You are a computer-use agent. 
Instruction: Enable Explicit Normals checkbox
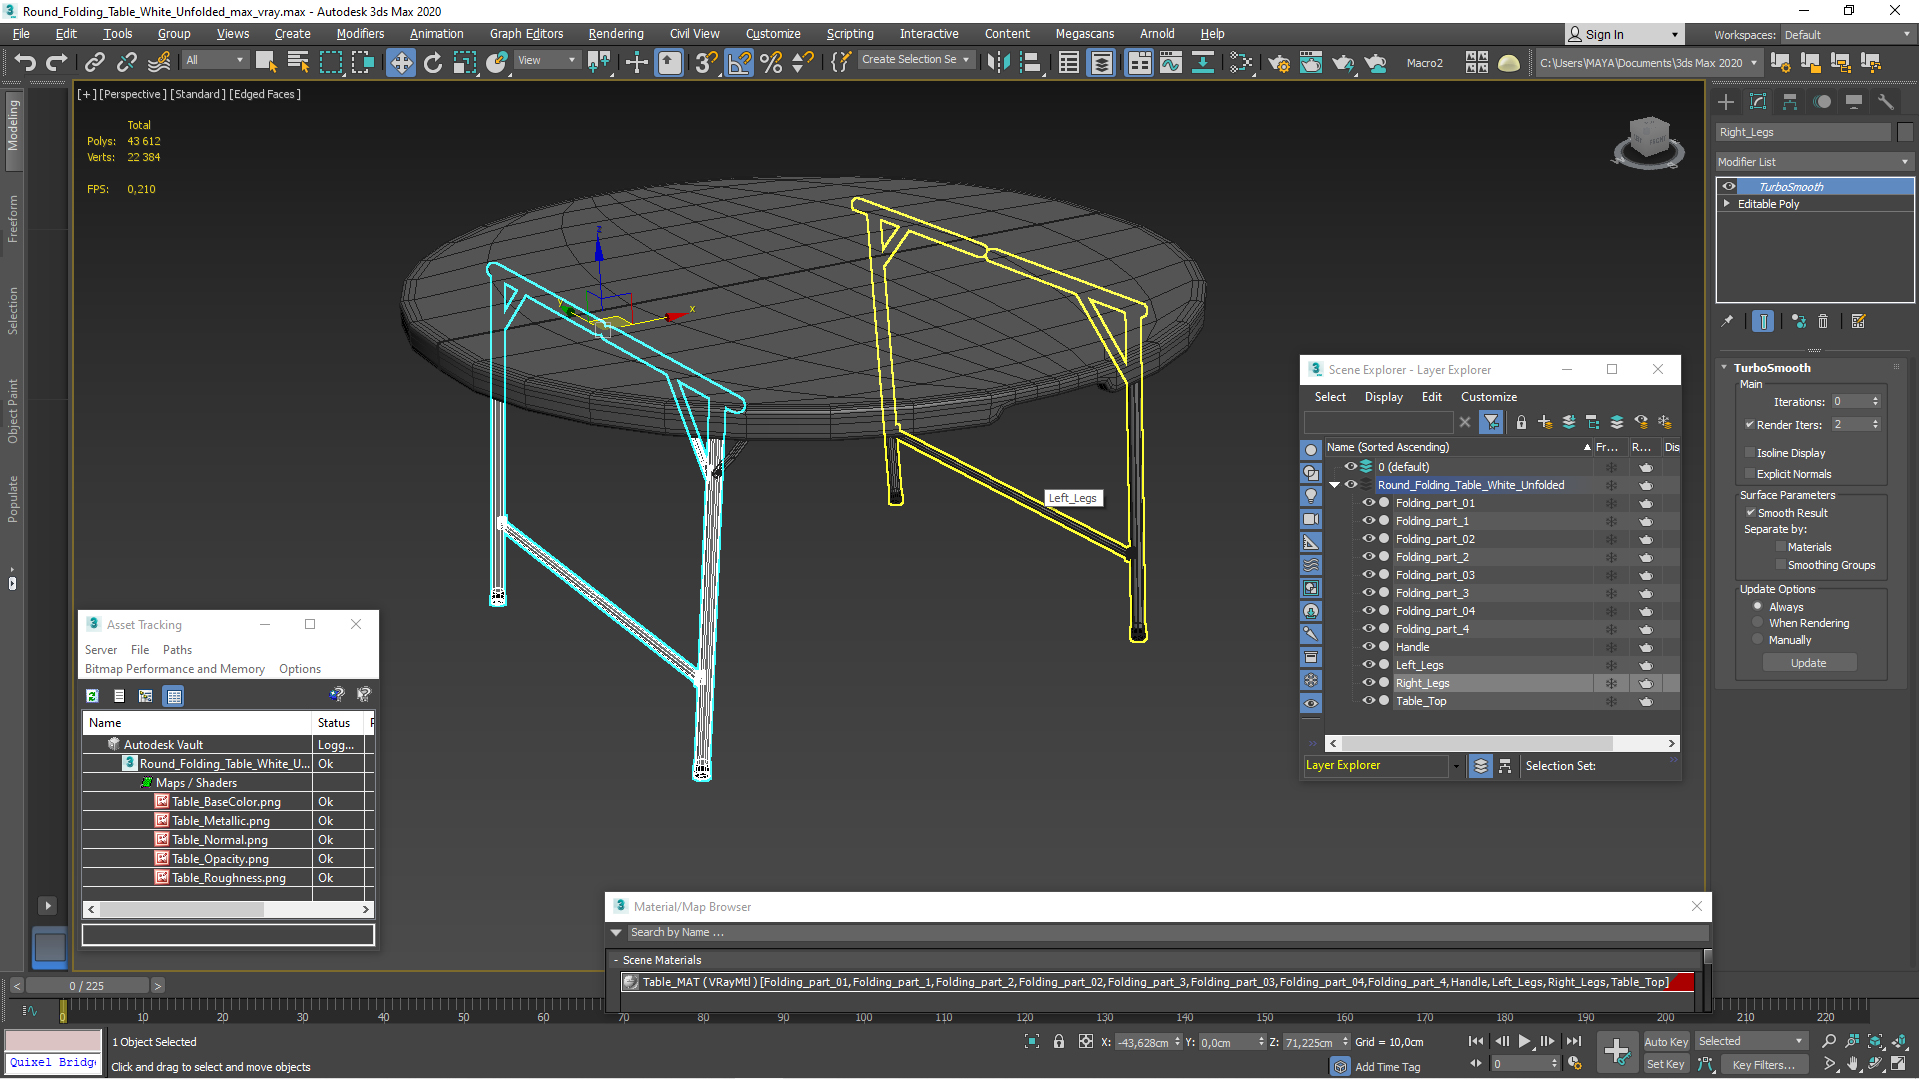point(1750,474)
